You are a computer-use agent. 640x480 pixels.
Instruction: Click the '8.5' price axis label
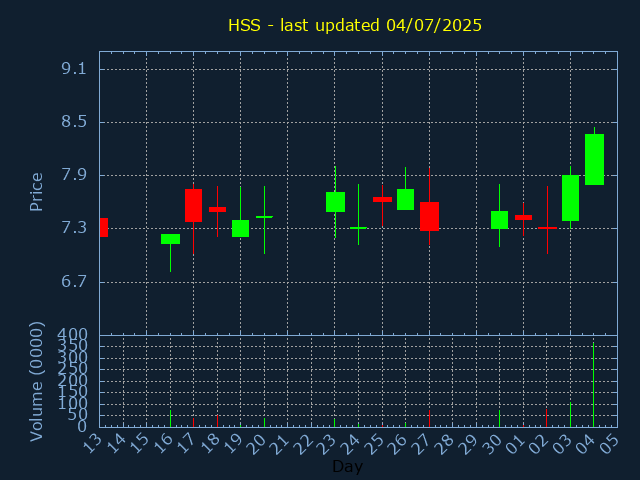point(74,122)
